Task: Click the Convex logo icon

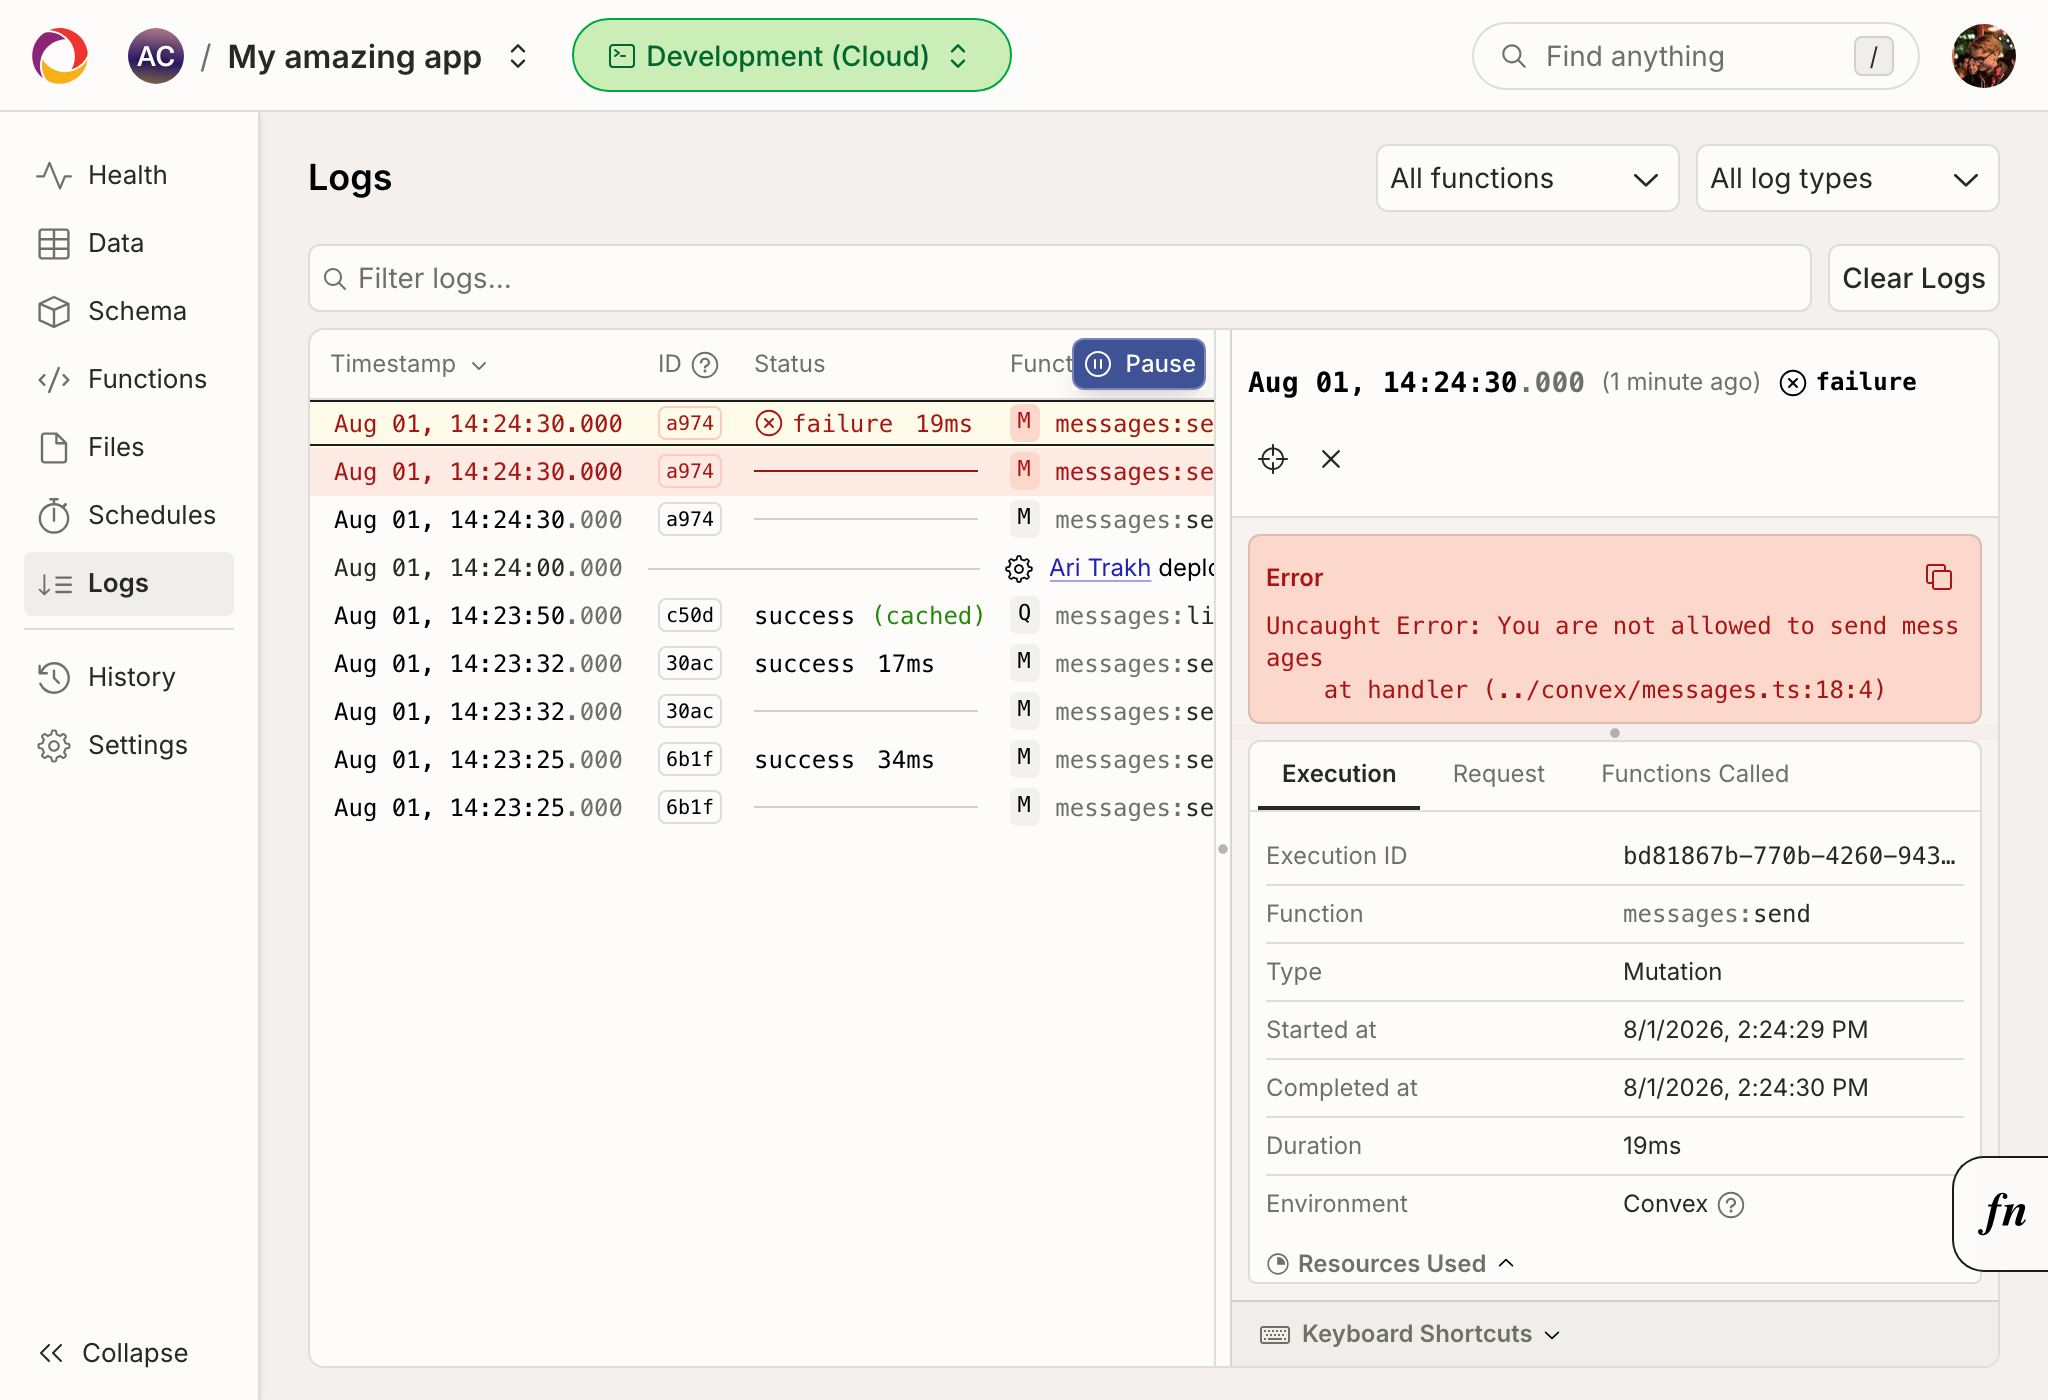Action: [60, 56]
